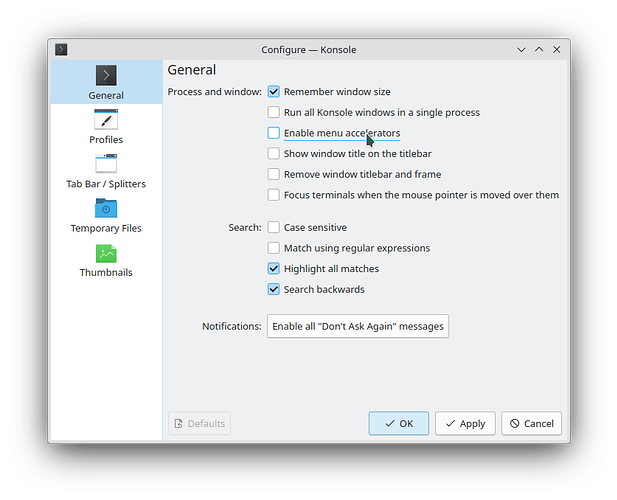
Task: Toggle Remember window size checkbox
Action: click(273, 92)
